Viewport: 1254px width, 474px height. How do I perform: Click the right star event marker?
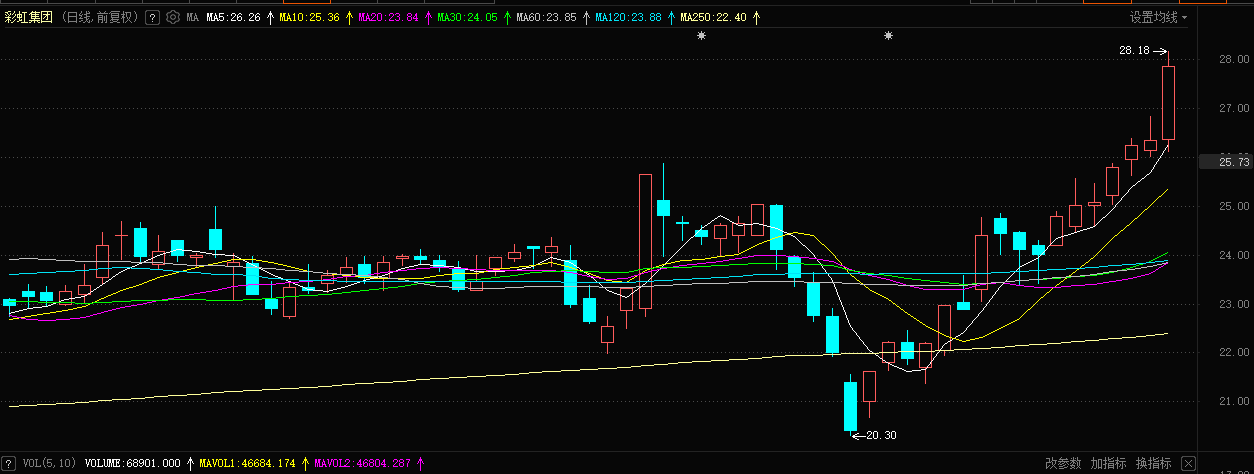click(x=888, y=36)
